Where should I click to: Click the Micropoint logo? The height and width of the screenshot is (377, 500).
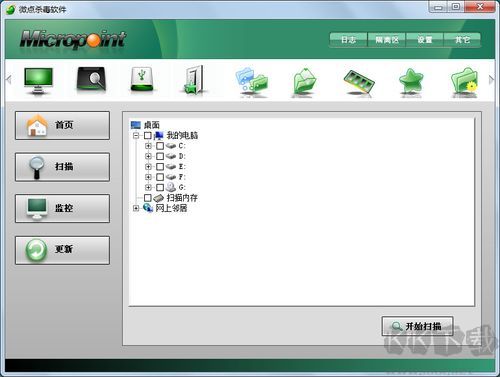73,40
